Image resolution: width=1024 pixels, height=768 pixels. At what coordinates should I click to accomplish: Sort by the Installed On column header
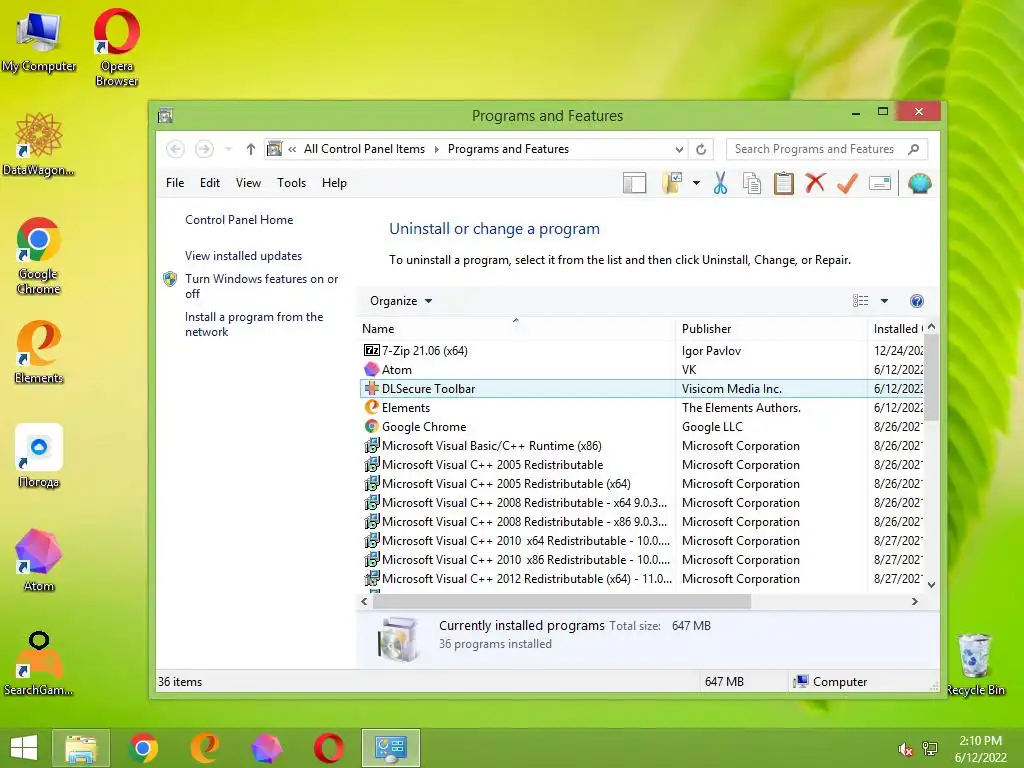click(897, 329)
